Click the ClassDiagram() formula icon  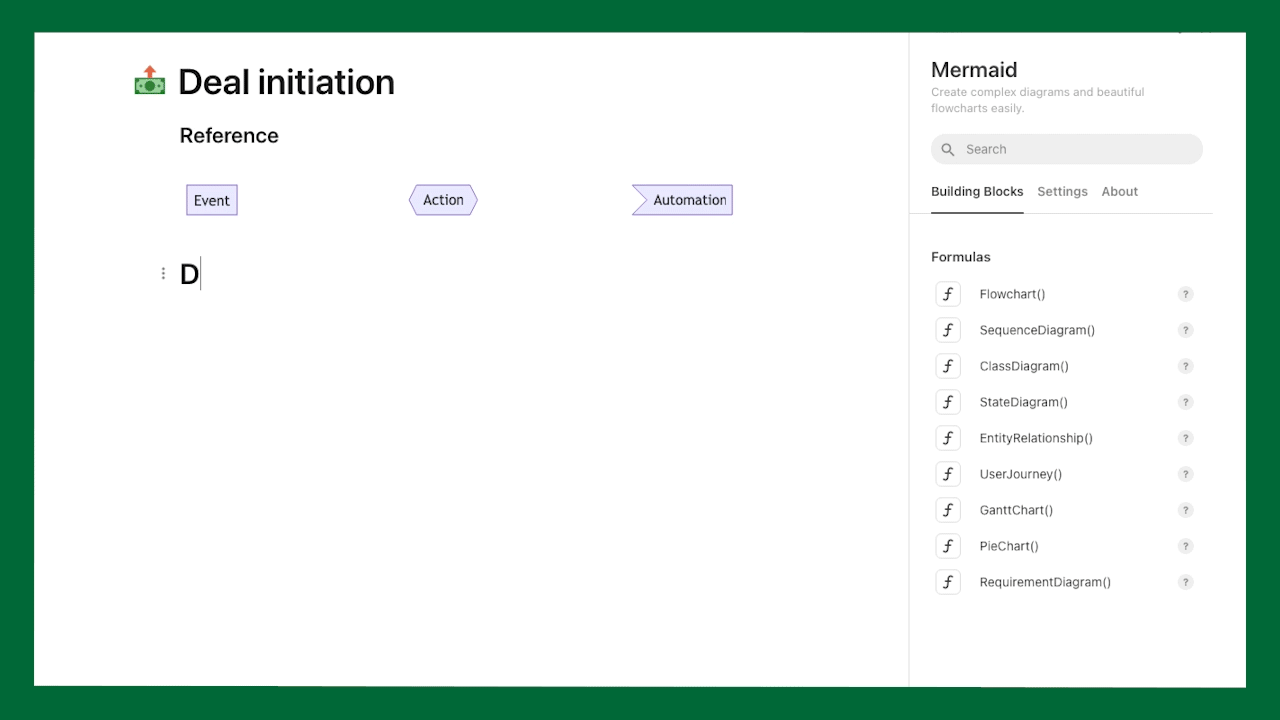948,366
